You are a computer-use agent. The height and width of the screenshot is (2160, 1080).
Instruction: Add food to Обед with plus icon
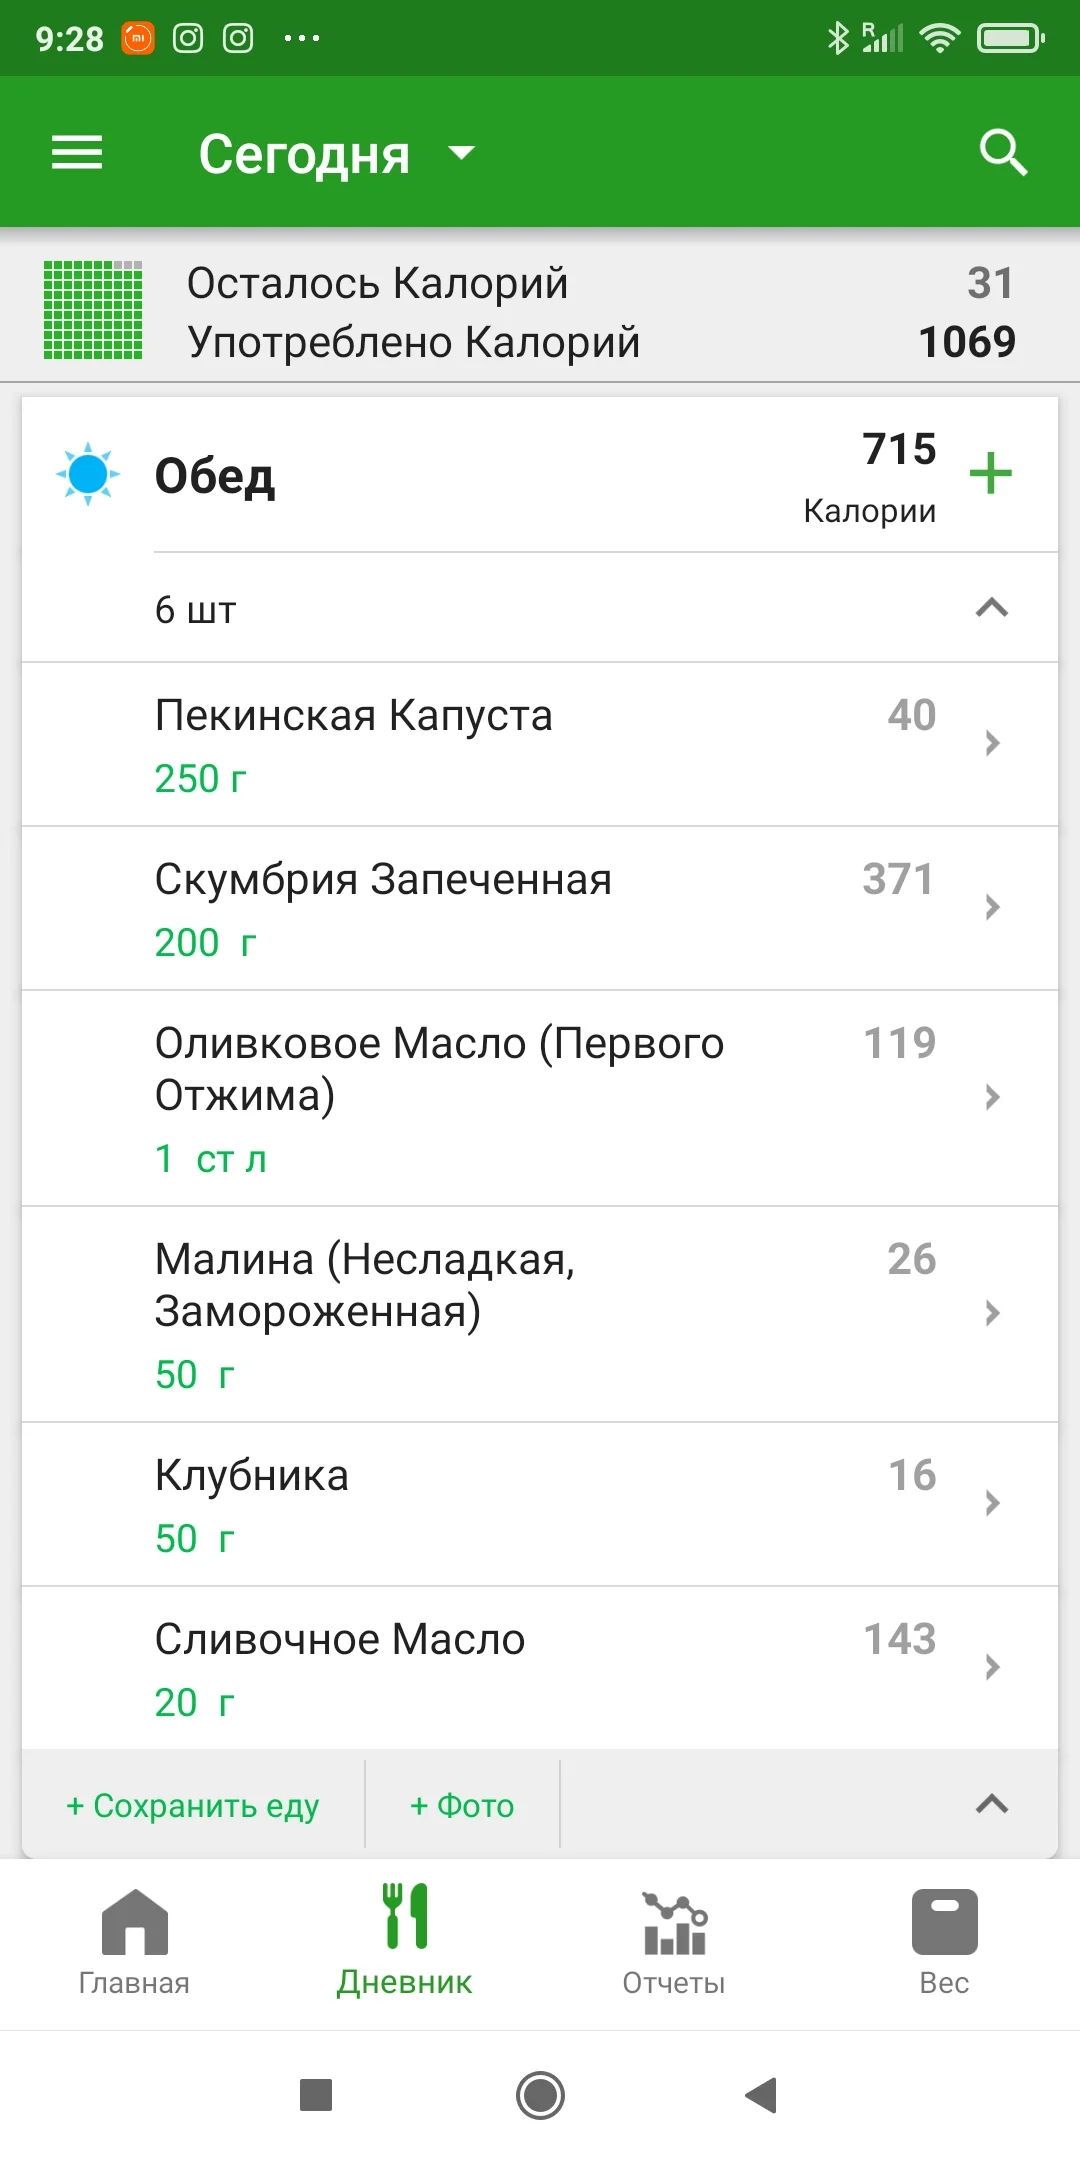pyautogui.click(x=991, y=473)
